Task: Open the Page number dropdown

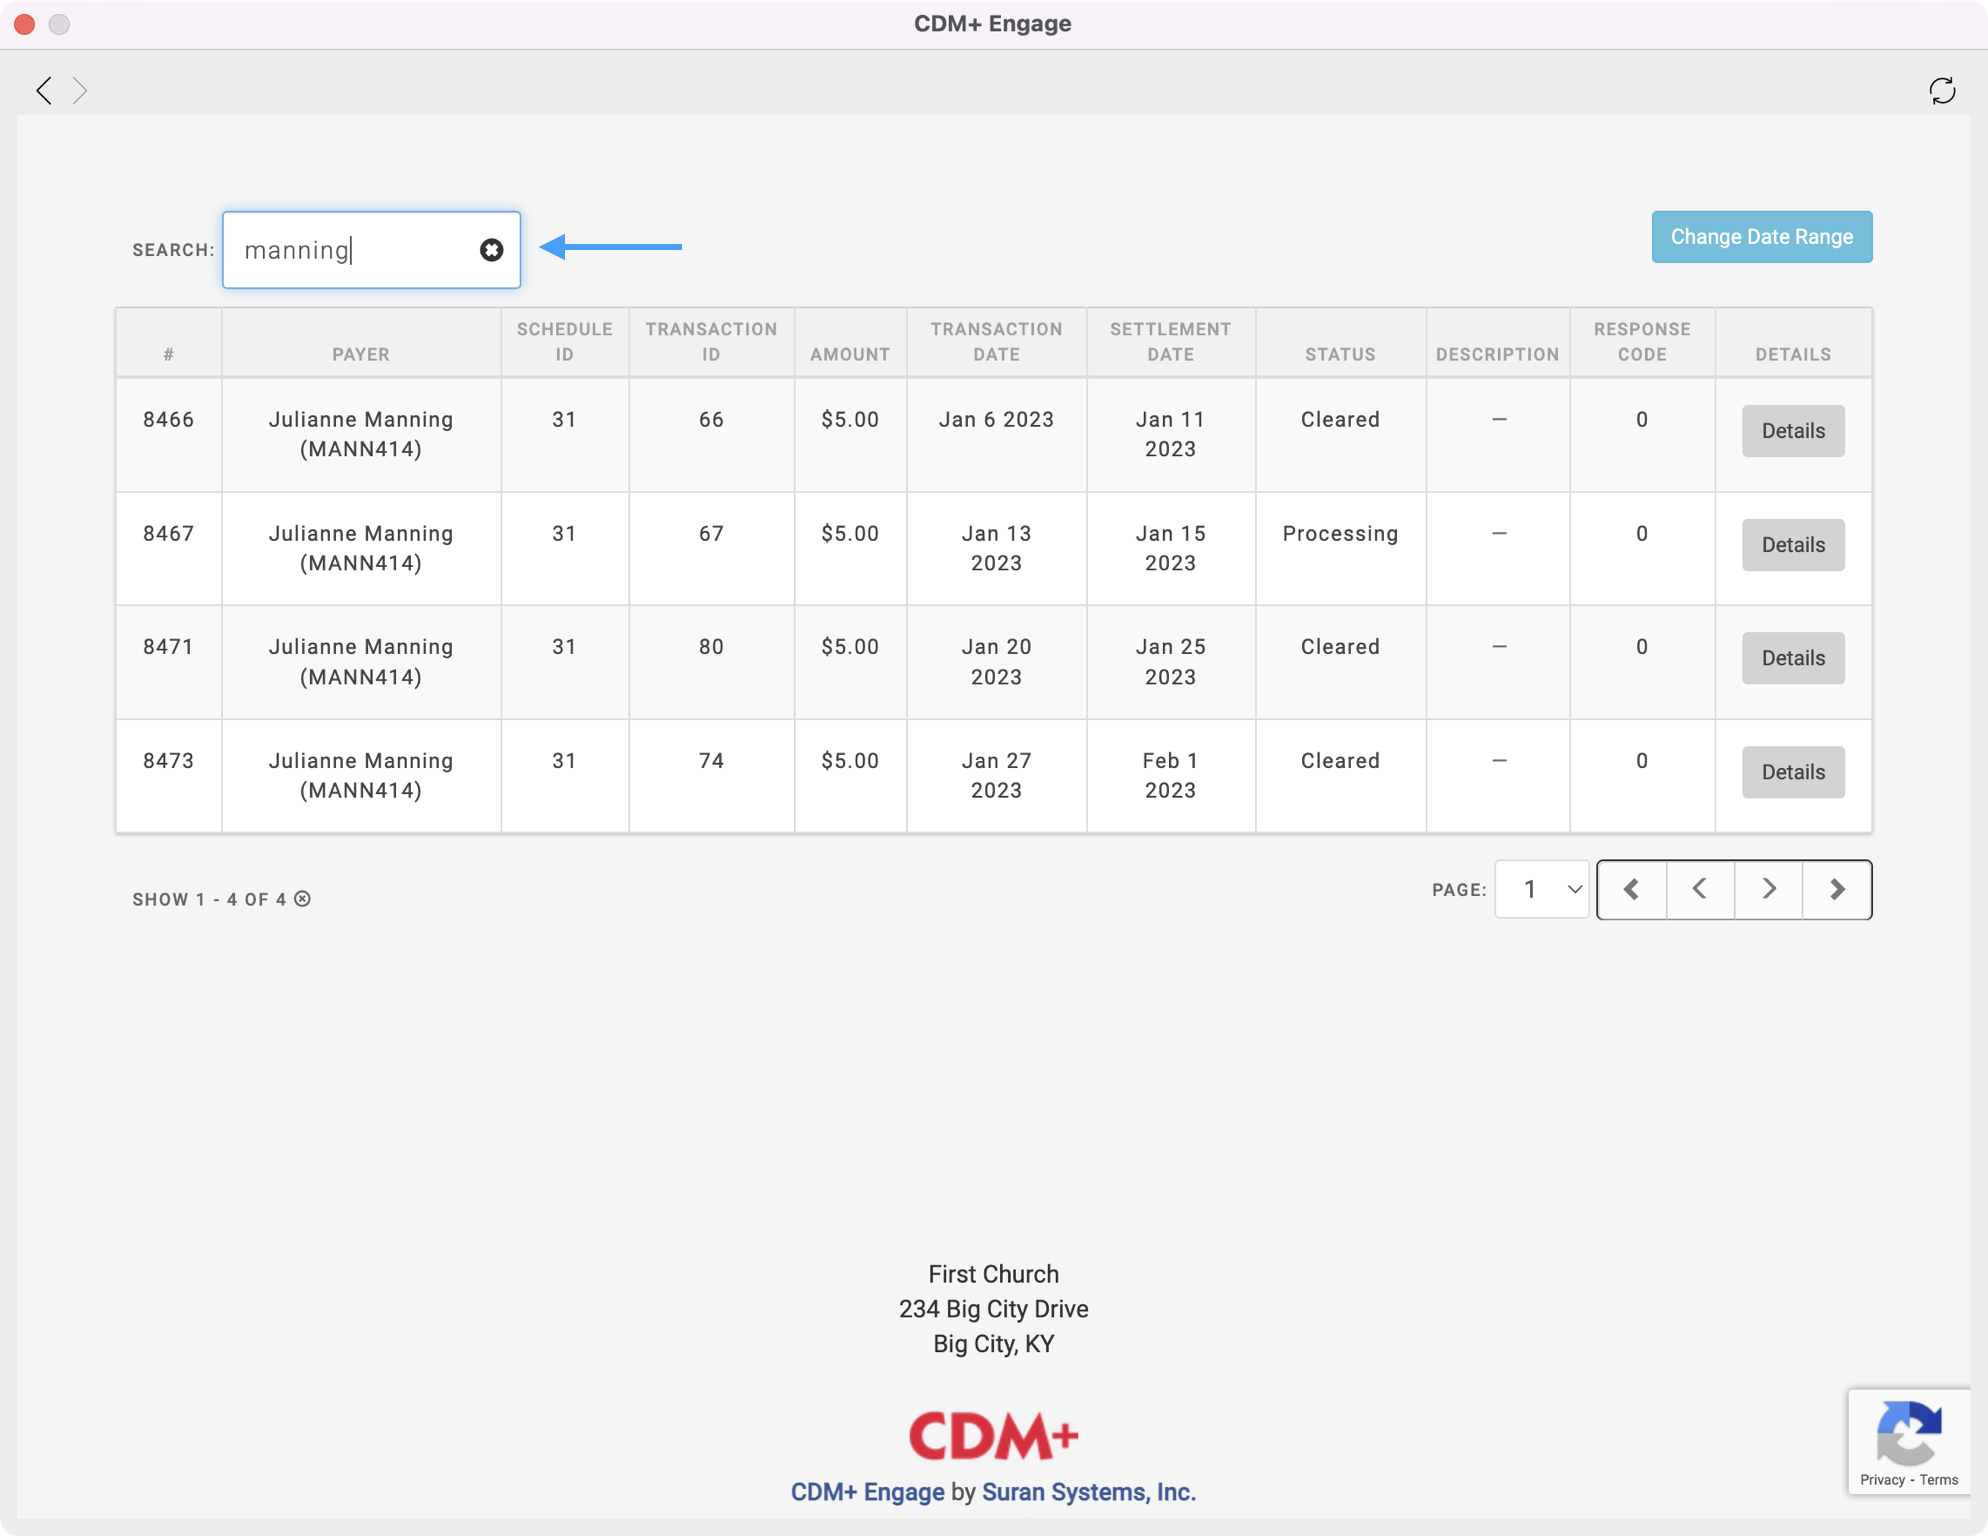Action: [1541, 889]
